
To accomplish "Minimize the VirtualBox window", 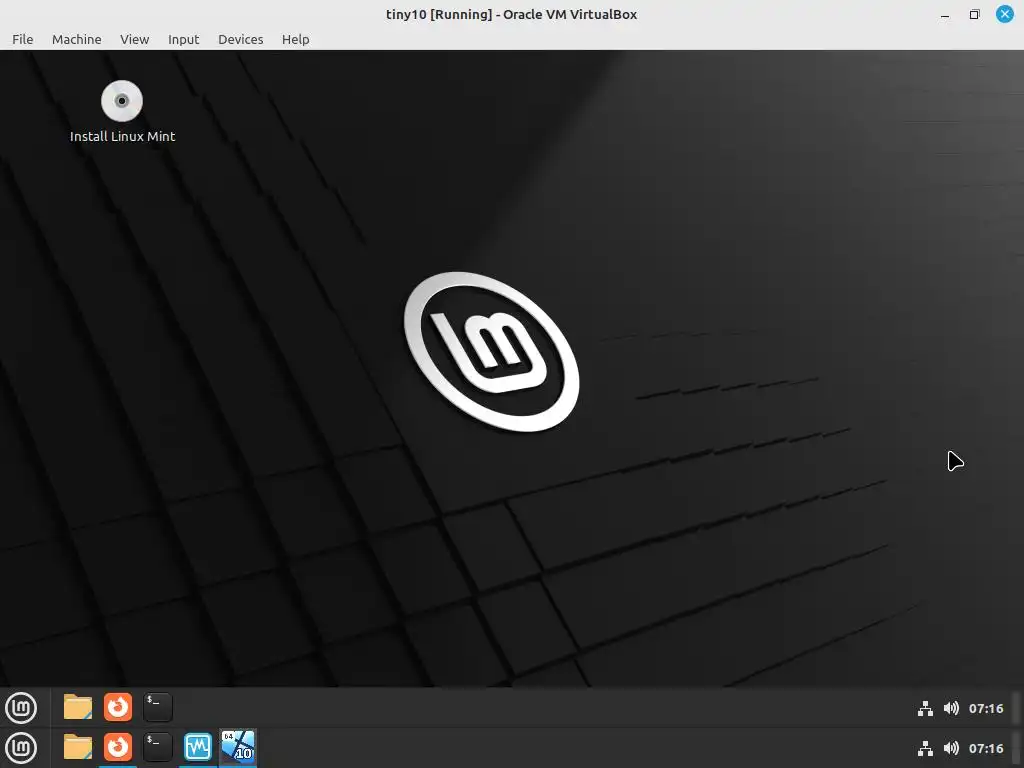I will [x=944, y=14].
